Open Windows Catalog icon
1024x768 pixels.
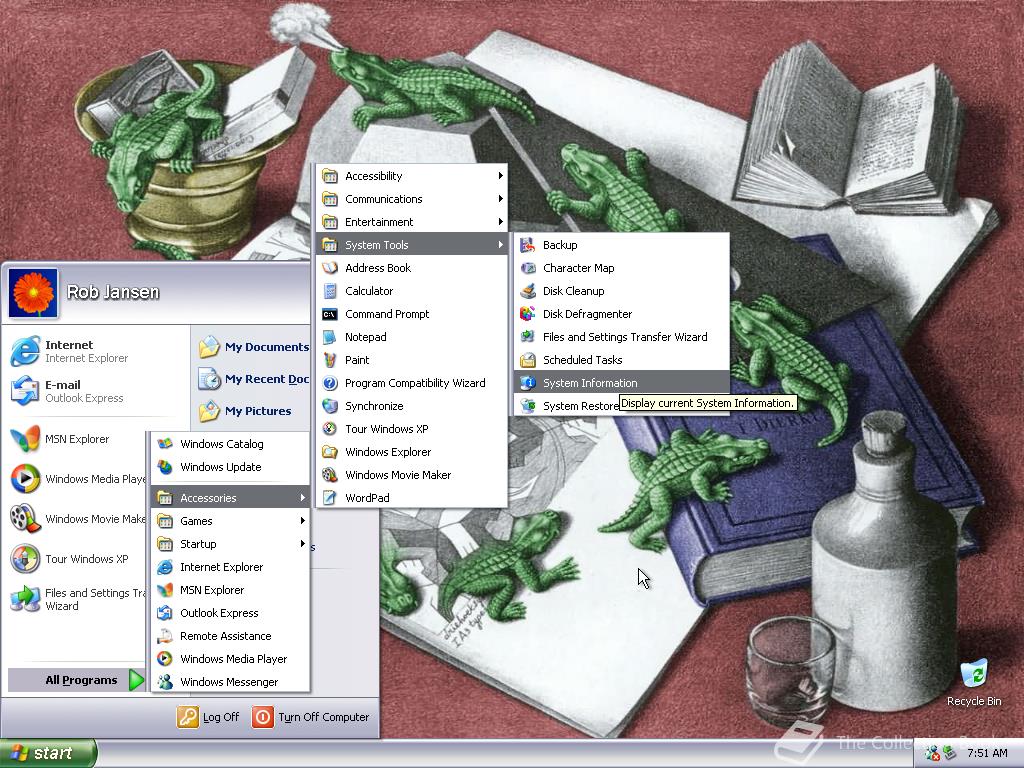pos(165,443)
